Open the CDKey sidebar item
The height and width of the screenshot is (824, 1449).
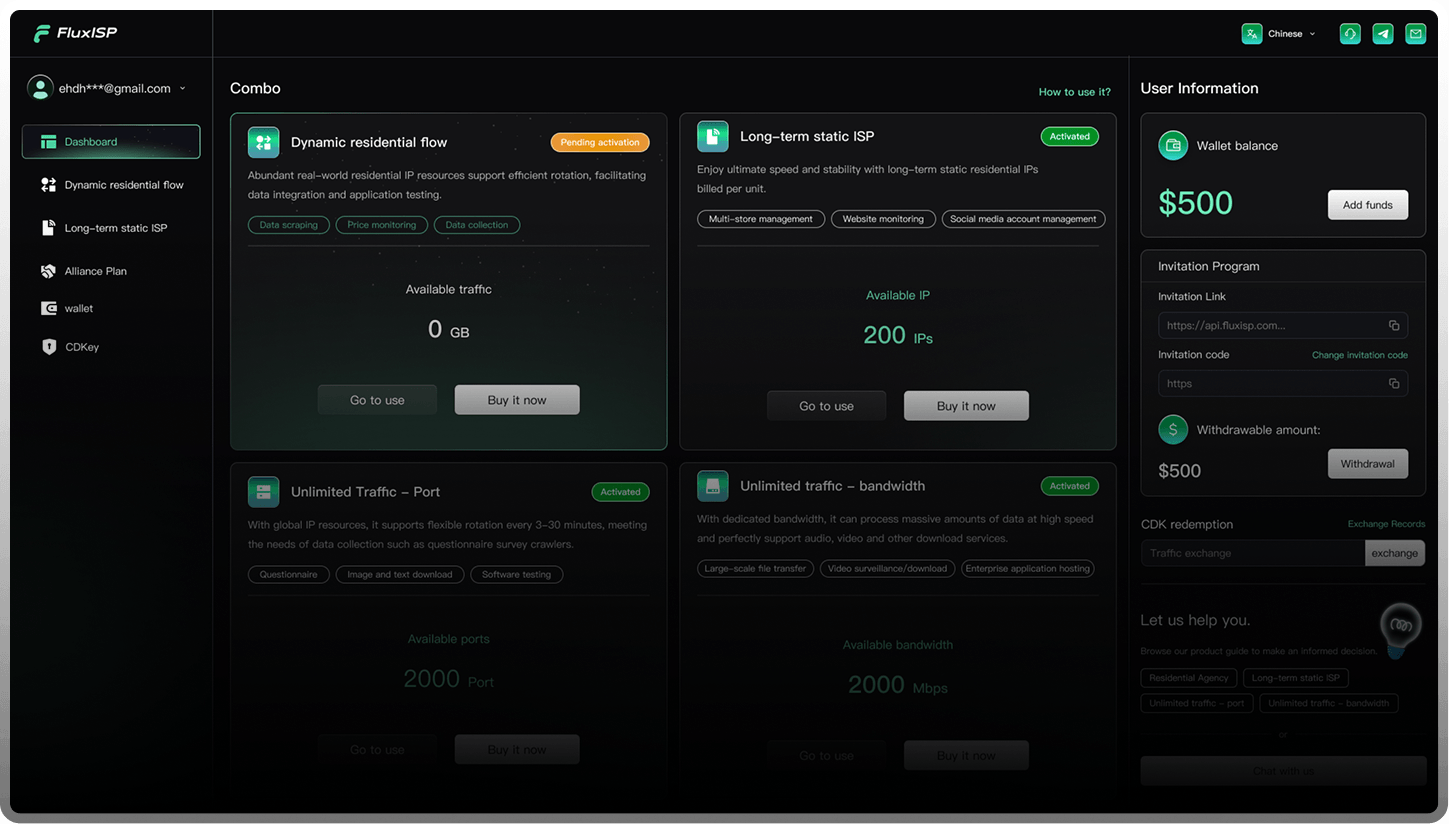[81, 347]
